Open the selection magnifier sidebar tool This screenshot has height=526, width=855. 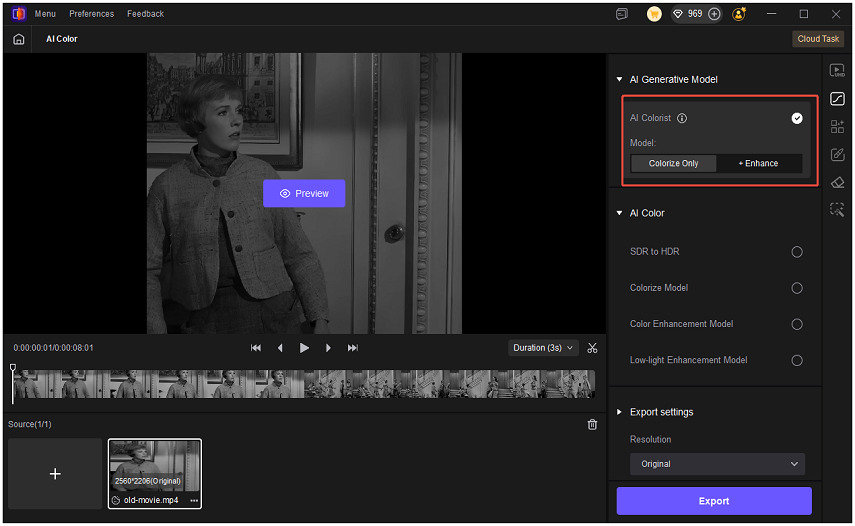tap(837, 210)
